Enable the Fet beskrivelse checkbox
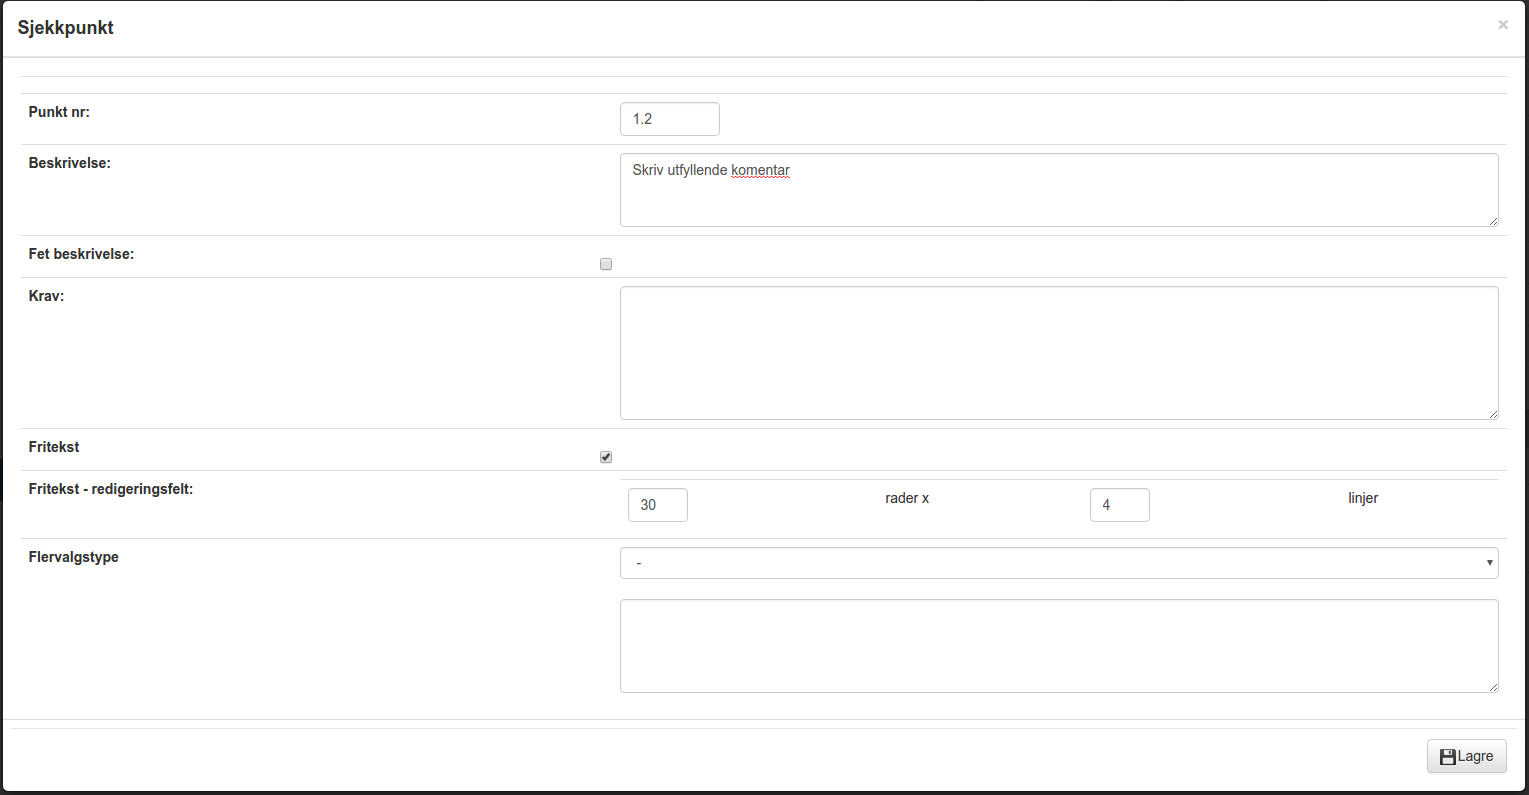The image size is (1529, 795). [x=606, y=264]
